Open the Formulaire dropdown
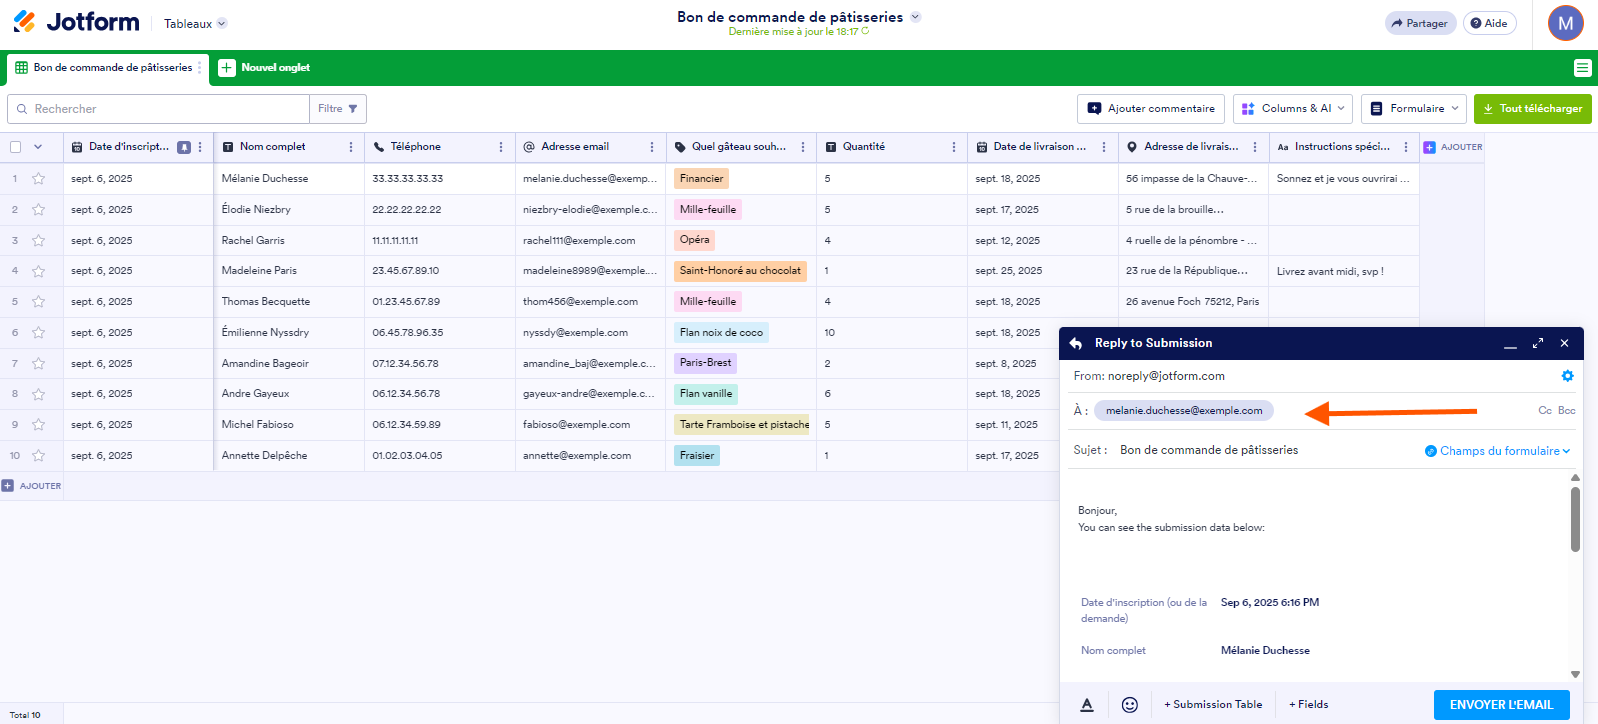 [x=1413, y=108]
